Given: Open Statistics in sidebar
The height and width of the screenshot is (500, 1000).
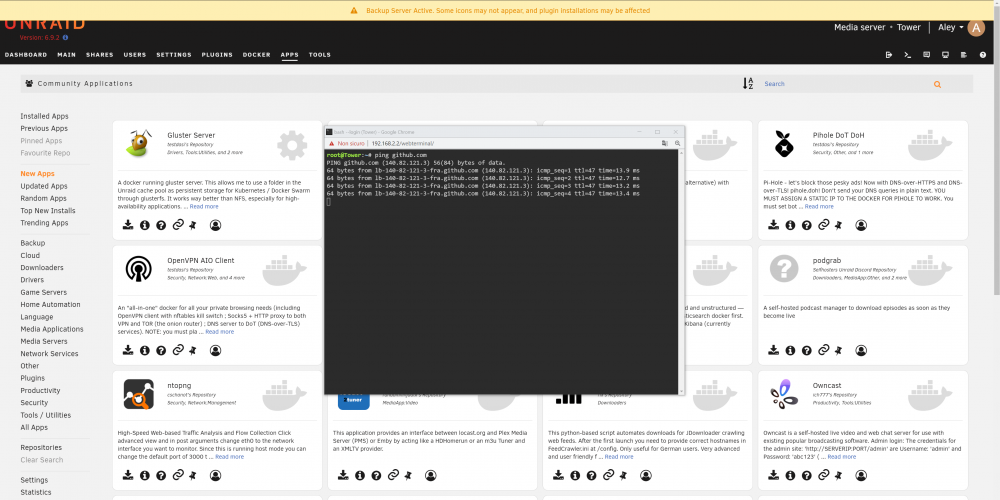Looking at the screenshot, I should click(x=36, y=492).
